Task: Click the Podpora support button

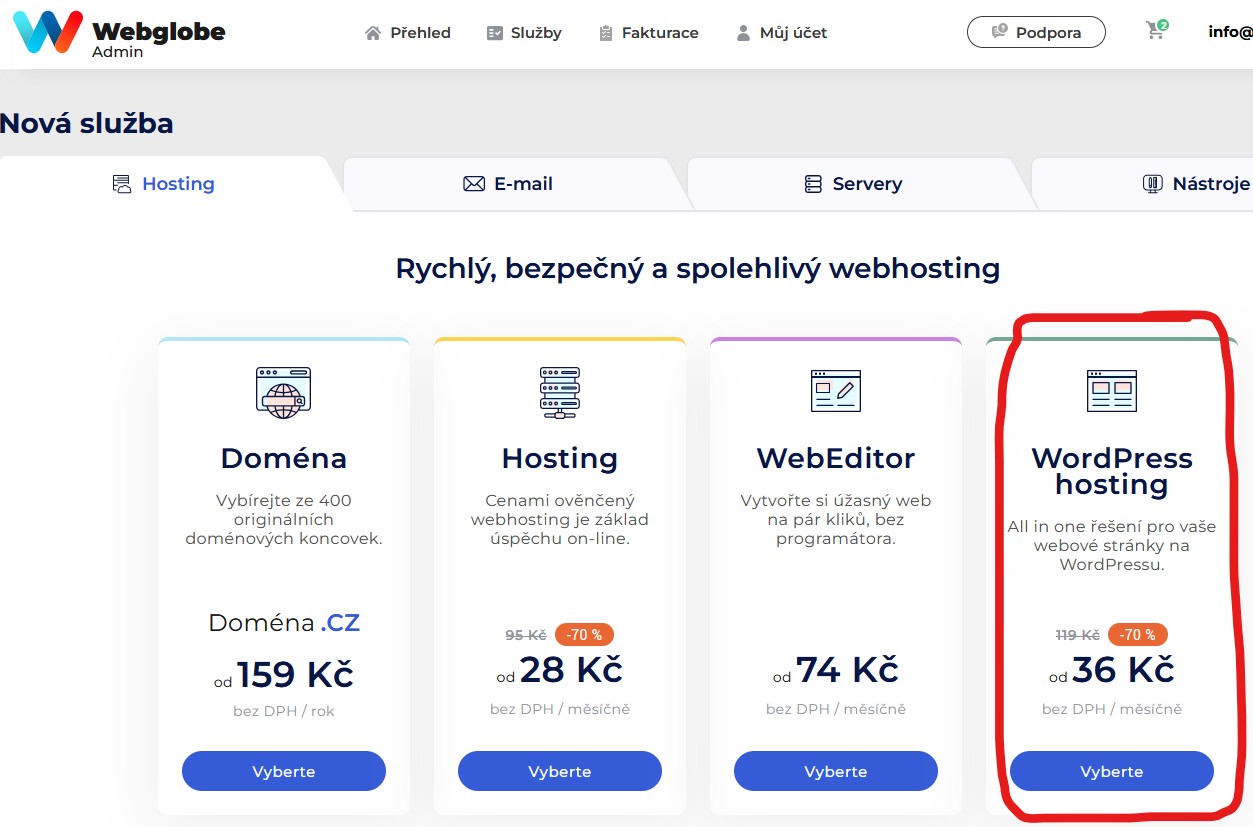Action: point(1036,31)
